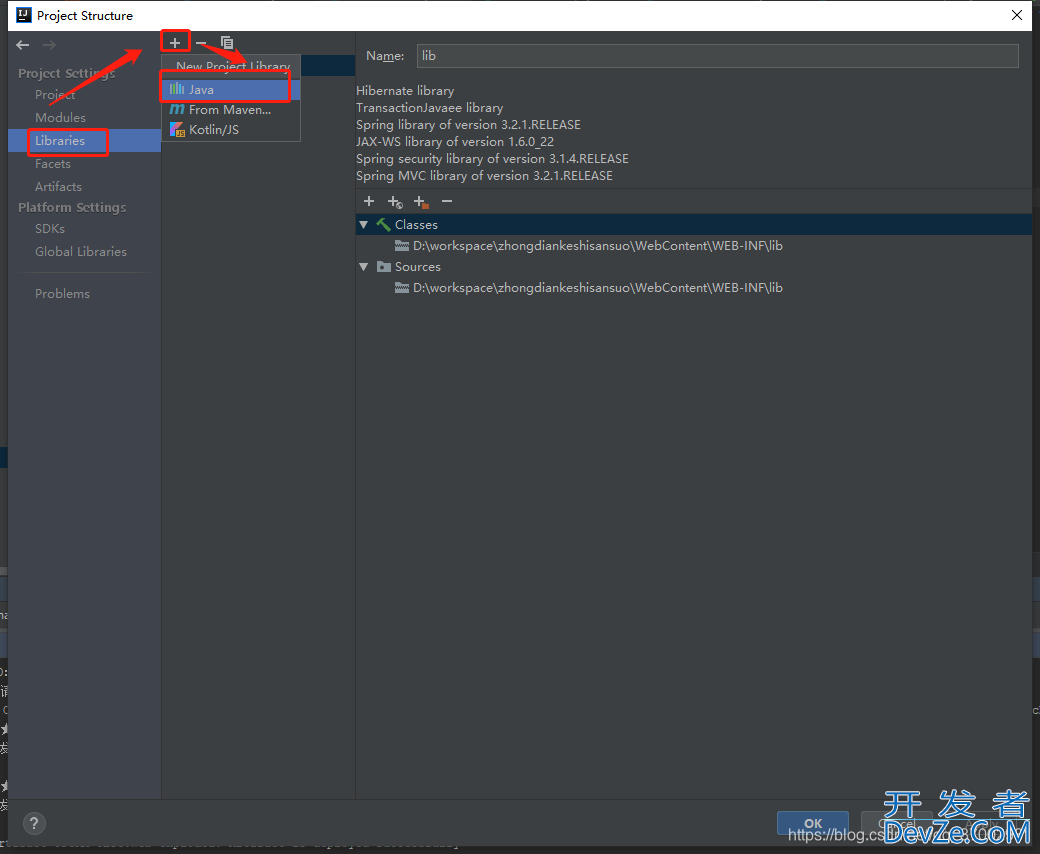This screenshot has height=854, width=1040.
Task: Click Spring library of version 3.2.1.RELEASE text
Action: pyautogui.click(x=468, y=125)
